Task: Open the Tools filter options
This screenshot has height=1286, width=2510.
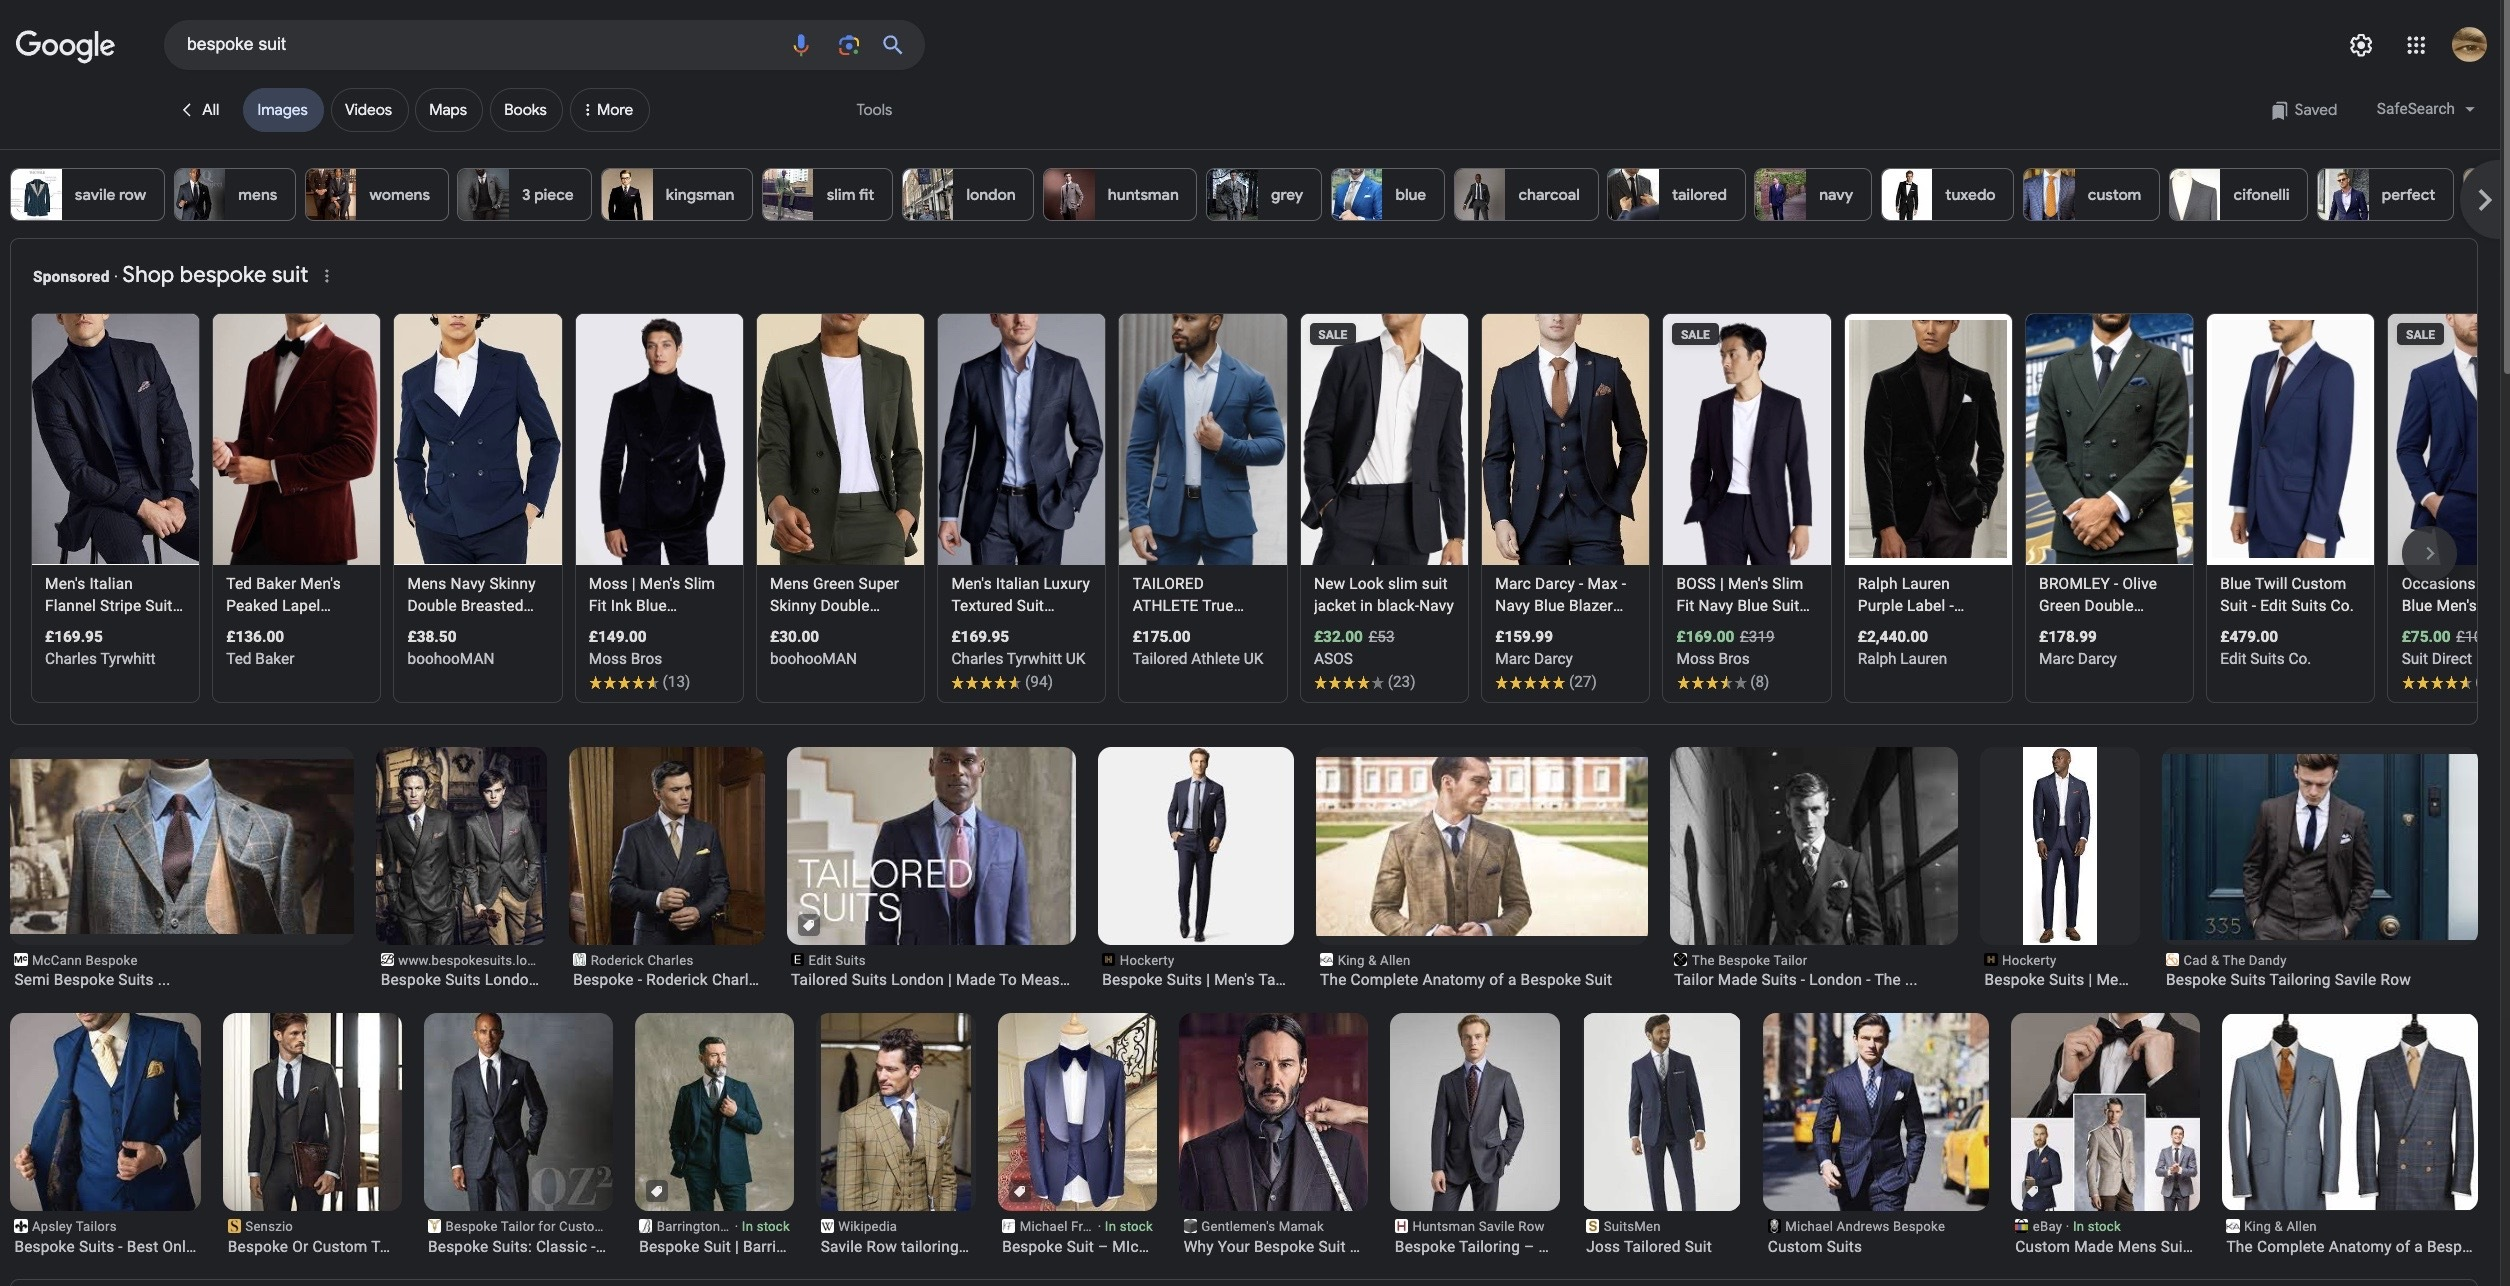Action: point(874,110)
